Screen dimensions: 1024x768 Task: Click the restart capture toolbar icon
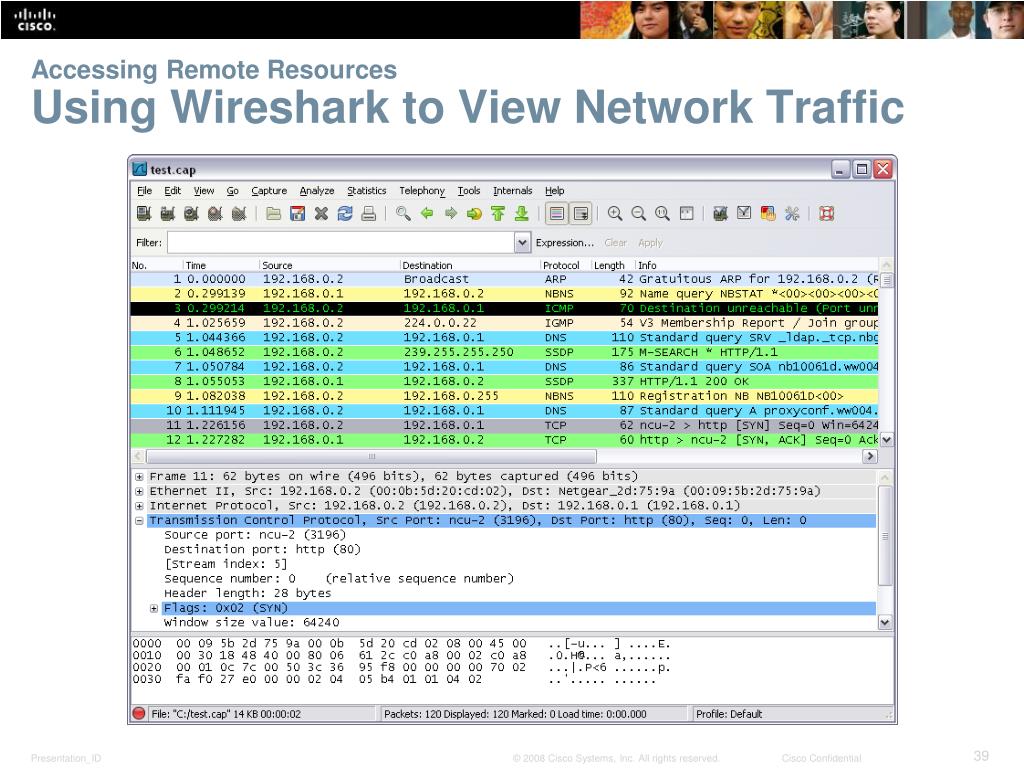coord(239,214)
